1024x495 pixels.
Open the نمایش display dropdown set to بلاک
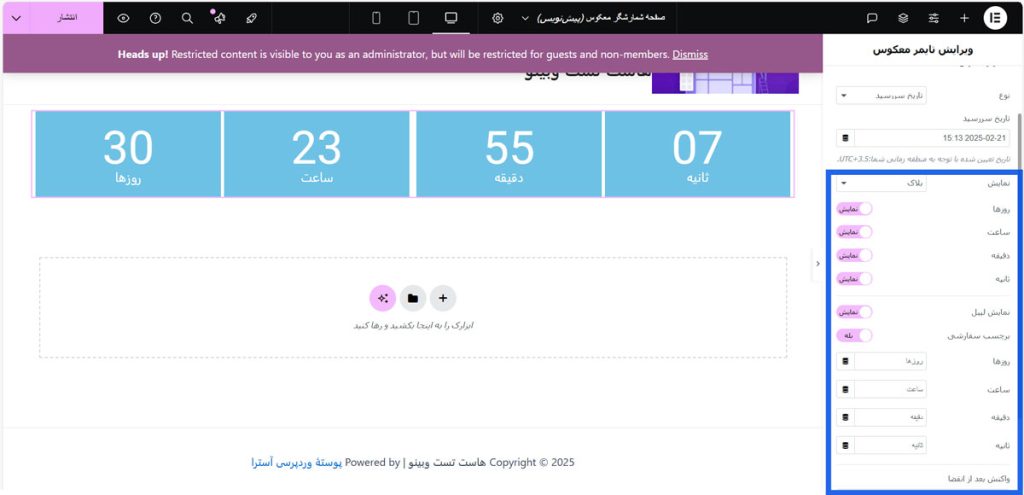882,183
